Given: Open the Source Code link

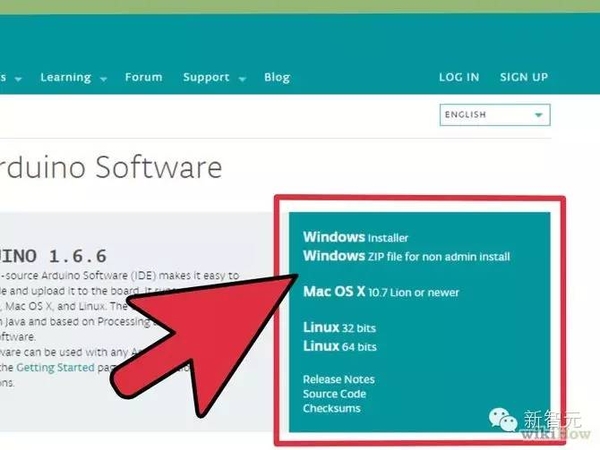Looking at the screenshot, I should coord(334,394).
